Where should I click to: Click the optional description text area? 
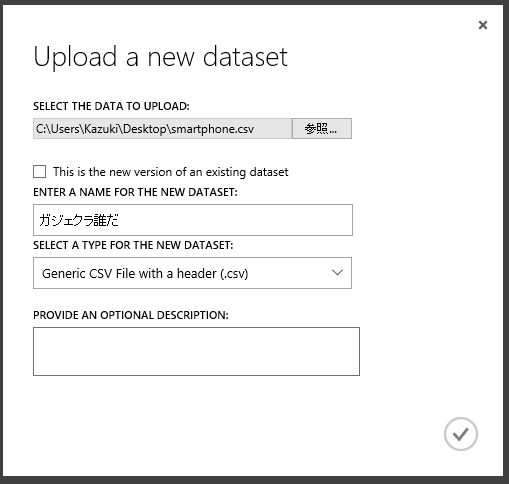[x=196, y=351]
